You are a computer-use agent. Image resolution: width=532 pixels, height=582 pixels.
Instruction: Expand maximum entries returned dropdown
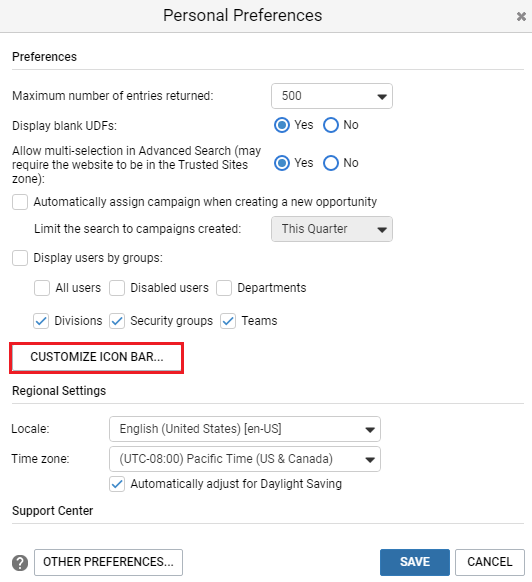[332, 96]
